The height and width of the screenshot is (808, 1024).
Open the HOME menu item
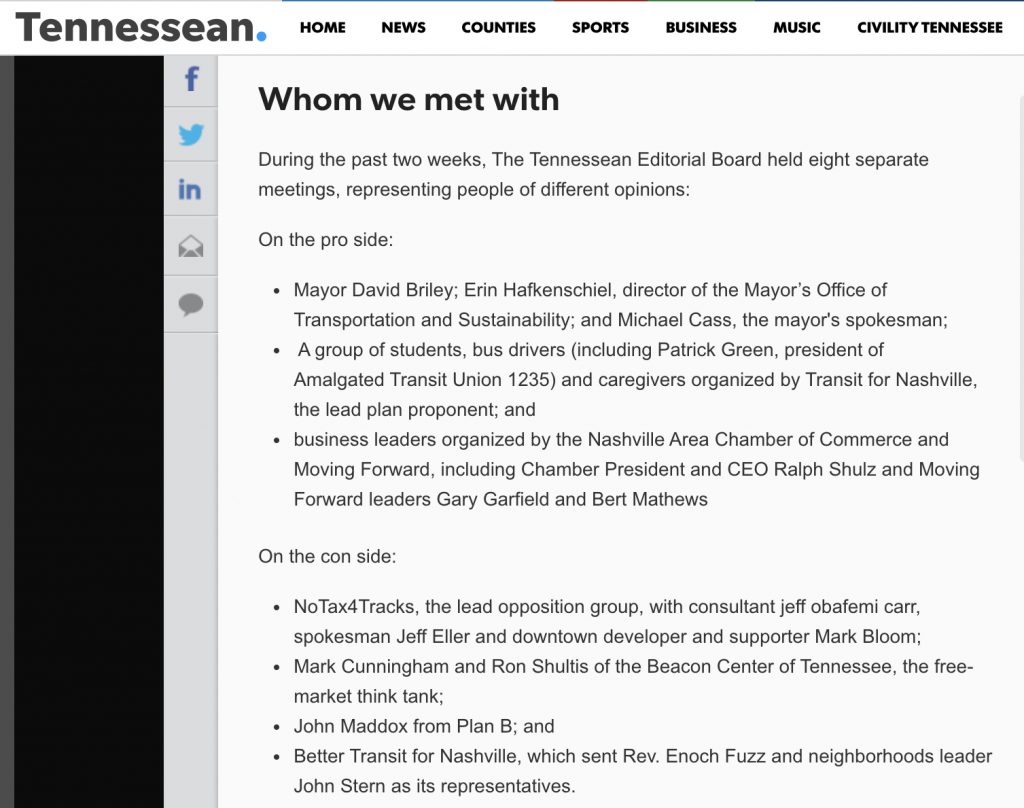click(x=322, y=28)
